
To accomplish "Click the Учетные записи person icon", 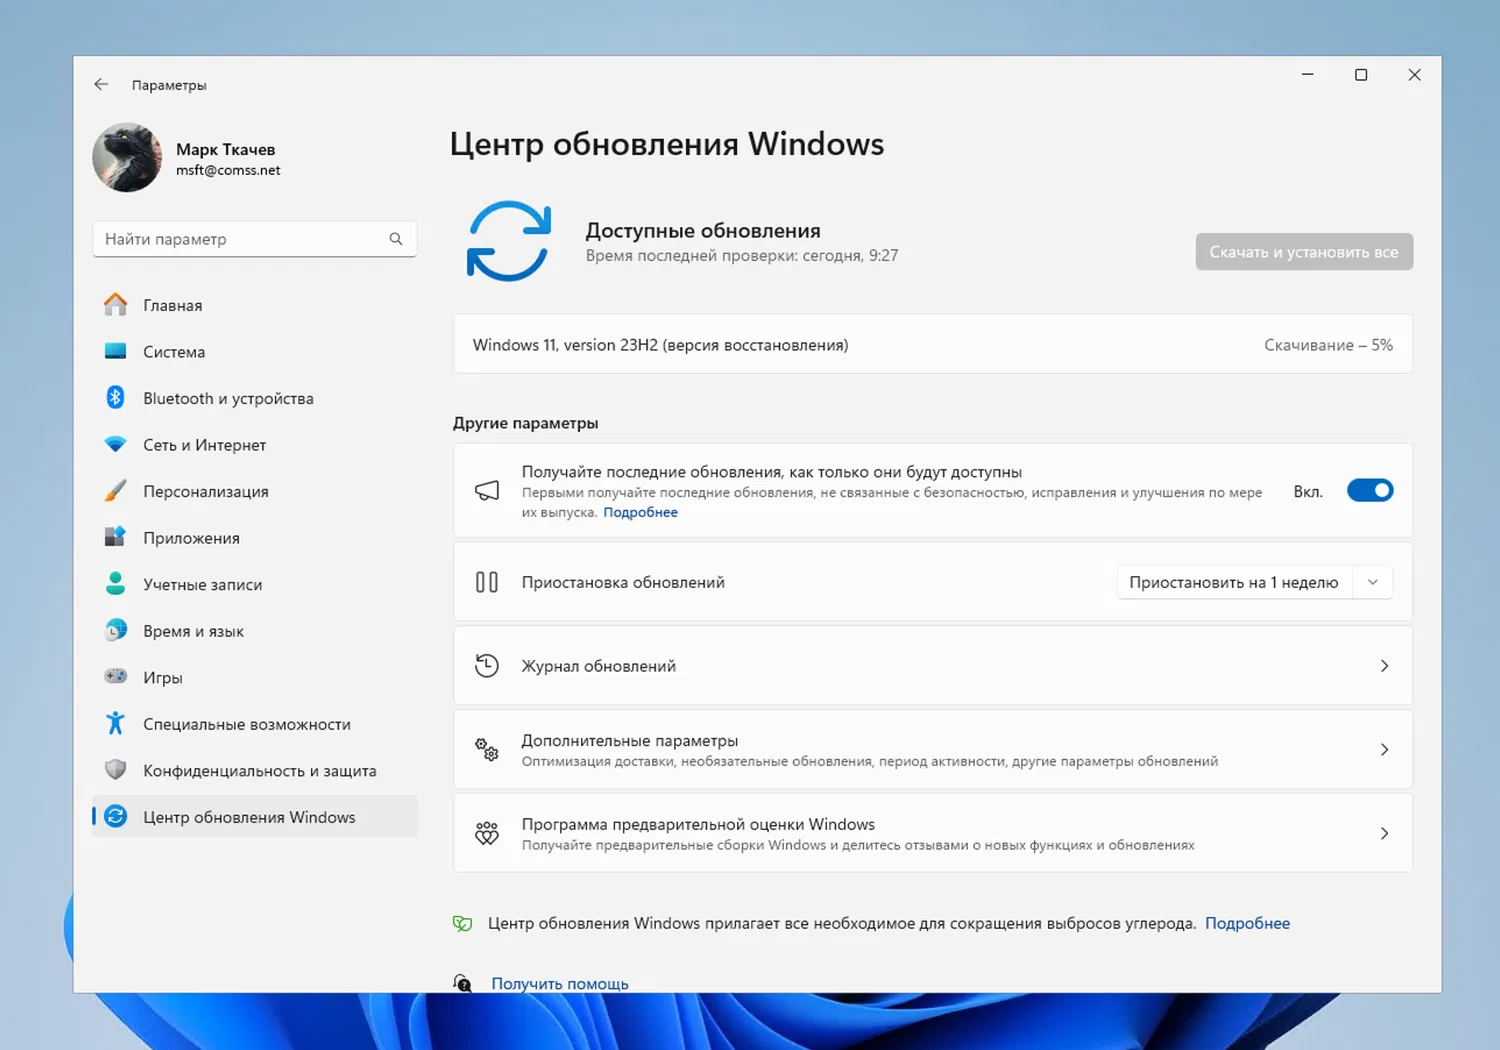I will click(116, 584).
